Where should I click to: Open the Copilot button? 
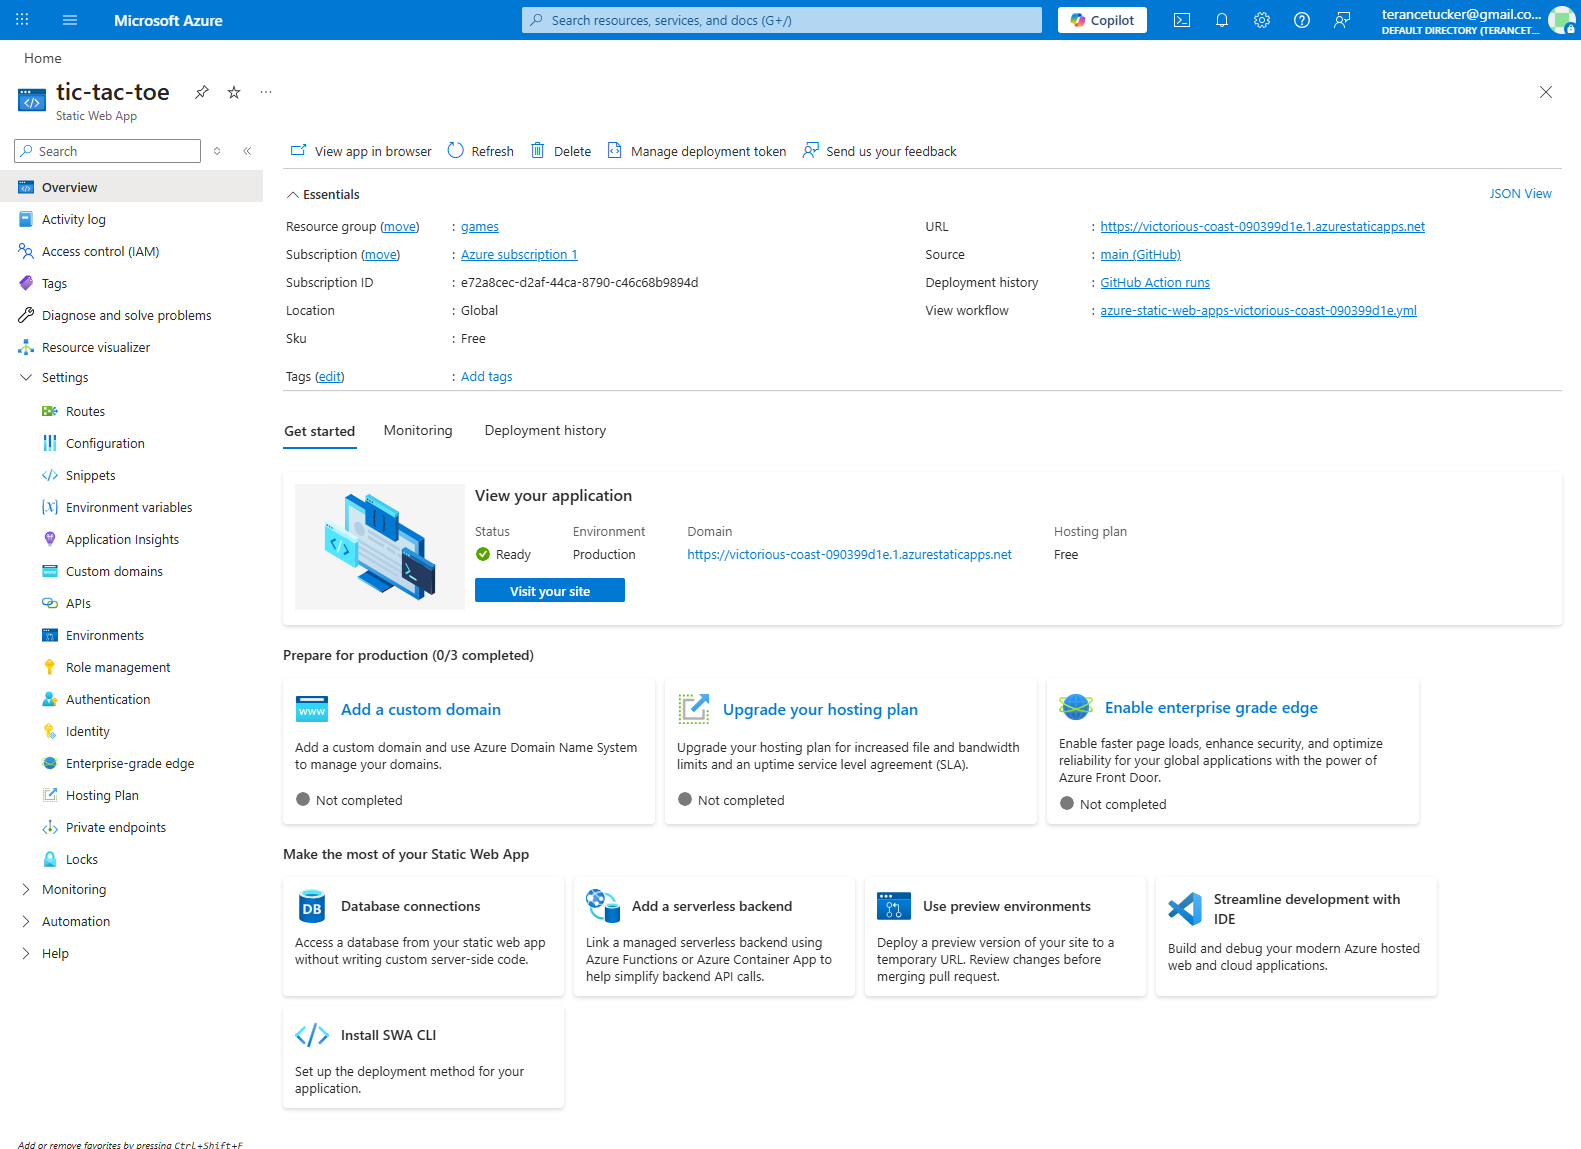(1102, 20)
